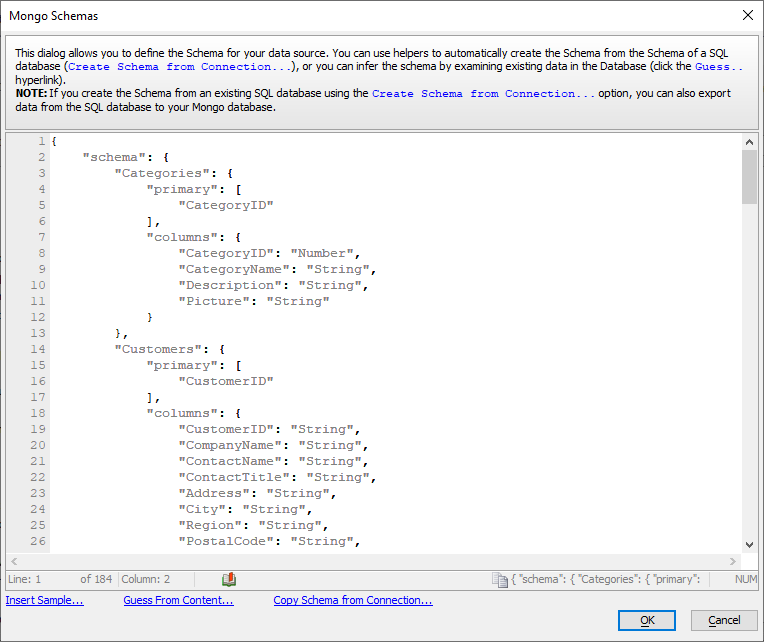Click the Column: 2 status indicator

[x=146, y=579]
